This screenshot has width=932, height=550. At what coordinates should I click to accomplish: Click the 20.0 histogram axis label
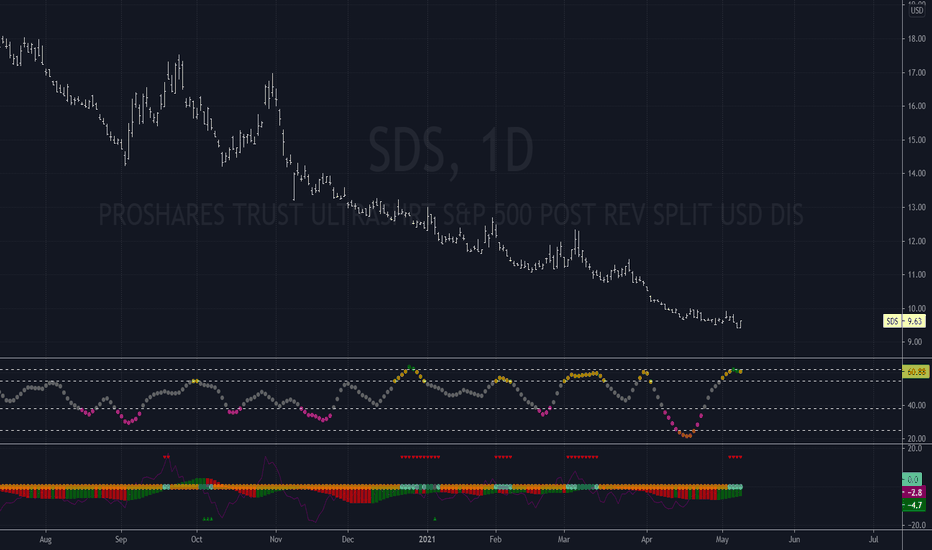point(915,449)
